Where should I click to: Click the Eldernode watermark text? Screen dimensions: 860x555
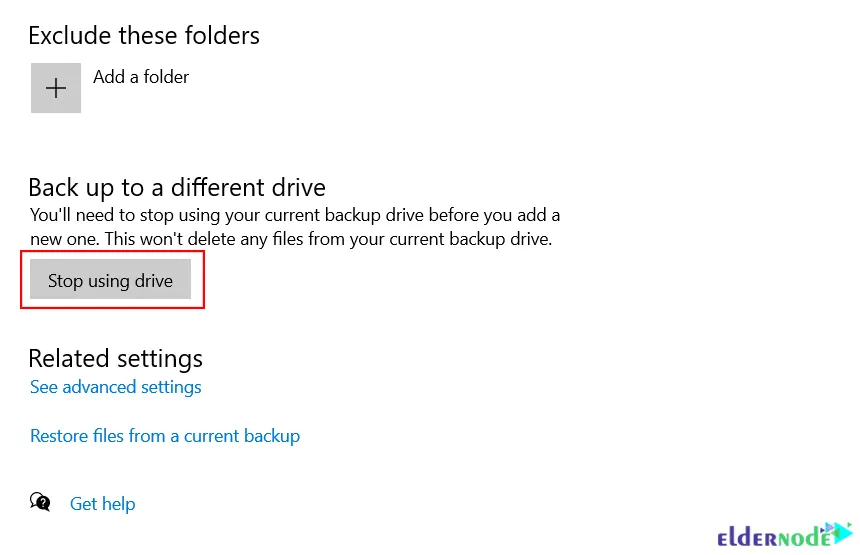(774, 537)
